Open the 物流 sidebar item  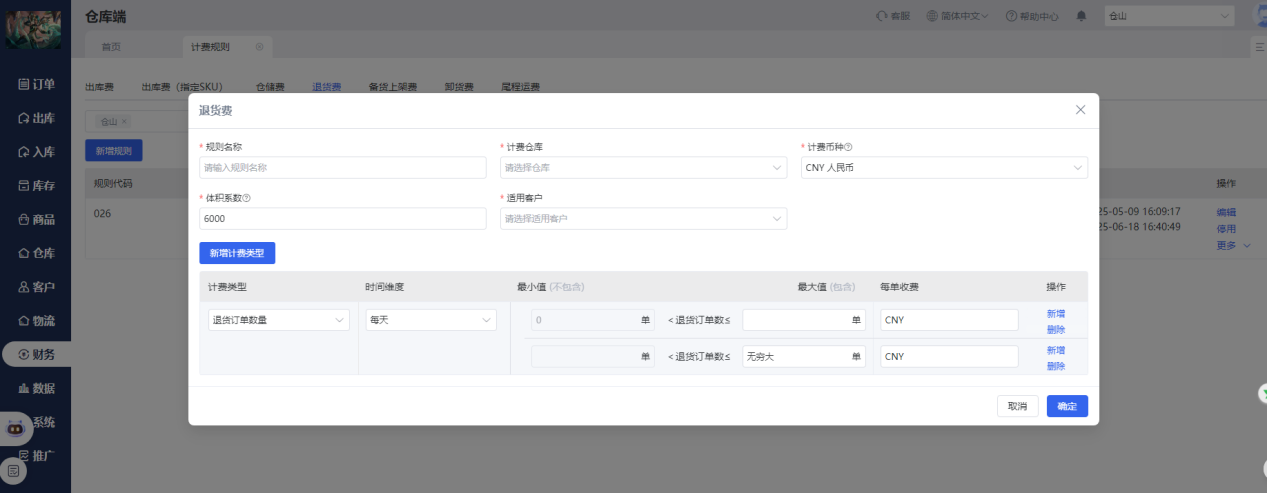[x=36, y=321]
